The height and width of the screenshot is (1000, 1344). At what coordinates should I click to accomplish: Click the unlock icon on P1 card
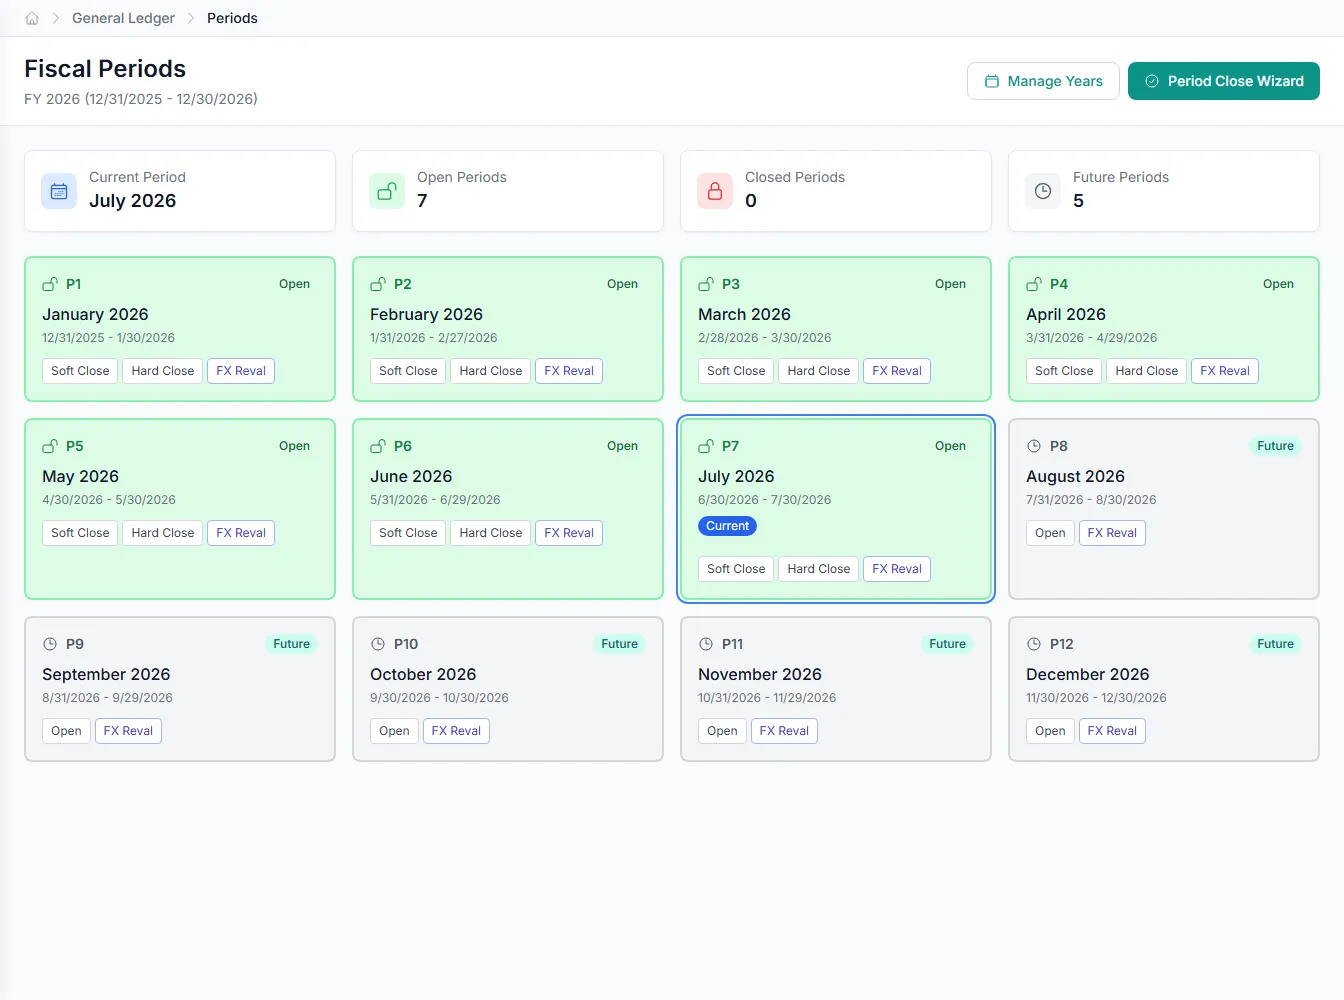[50, 284]
